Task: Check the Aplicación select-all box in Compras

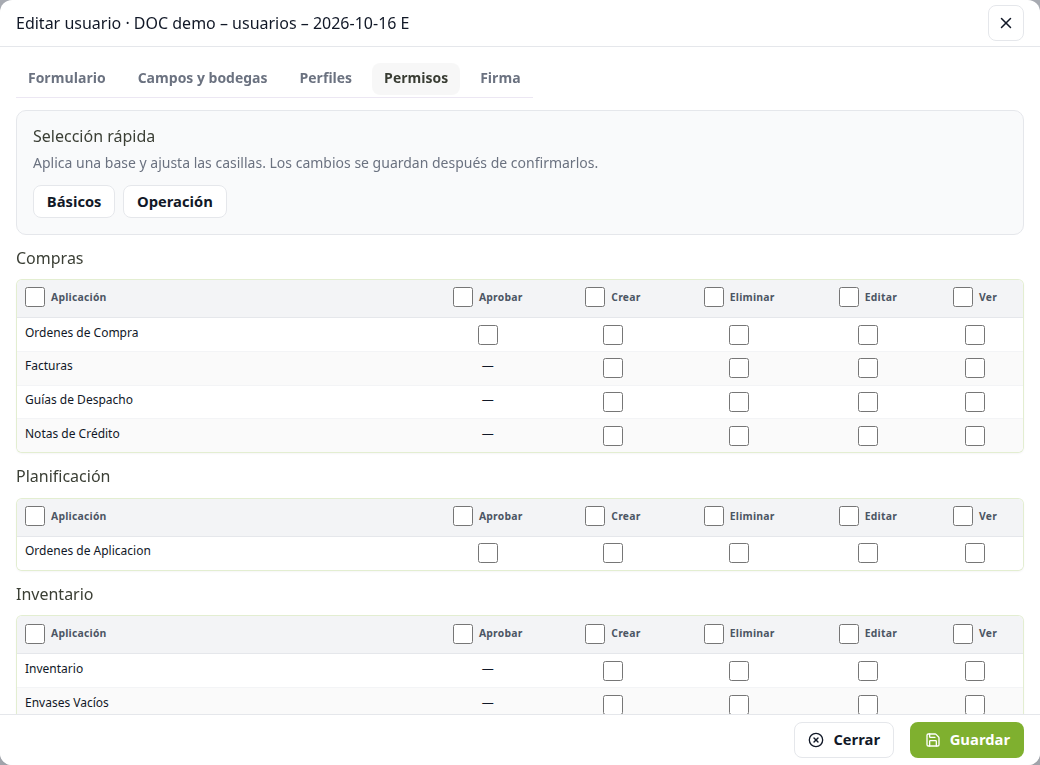Action: pos(34,297)
